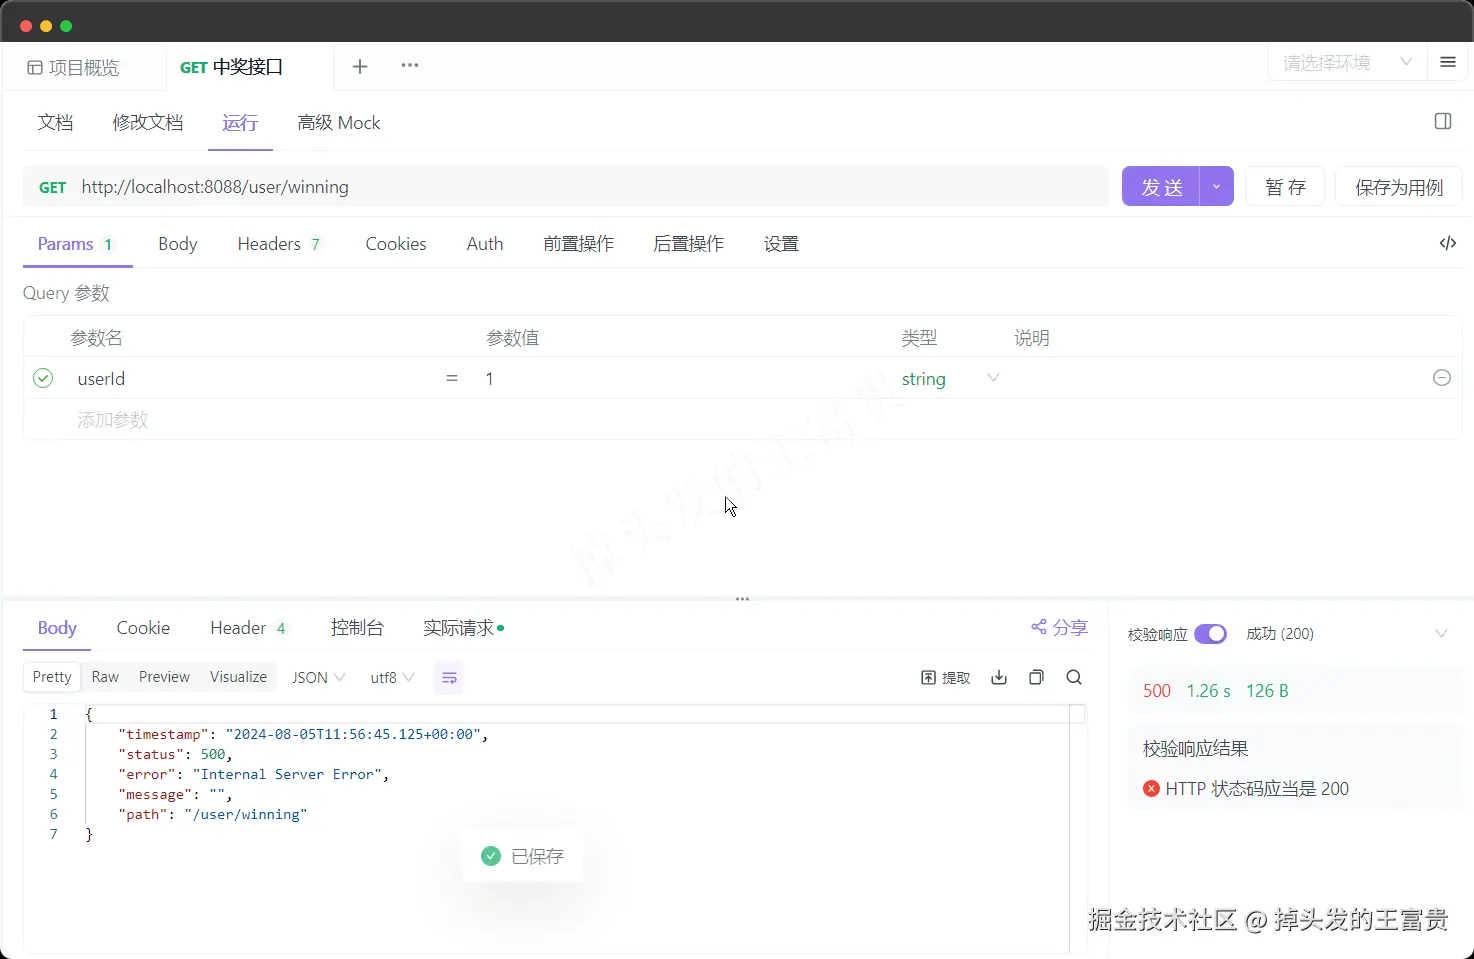Open the 前置操作 tab
The width and height of the screenshot is (1474, 959).
(x=579, y=244)
